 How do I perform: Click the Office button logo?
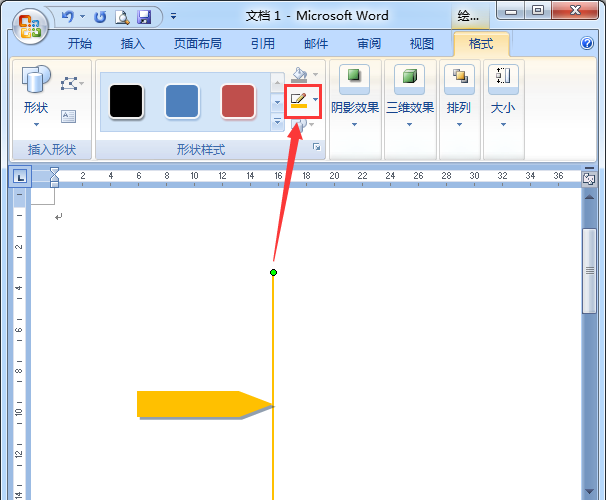click(x=31, y=24)
